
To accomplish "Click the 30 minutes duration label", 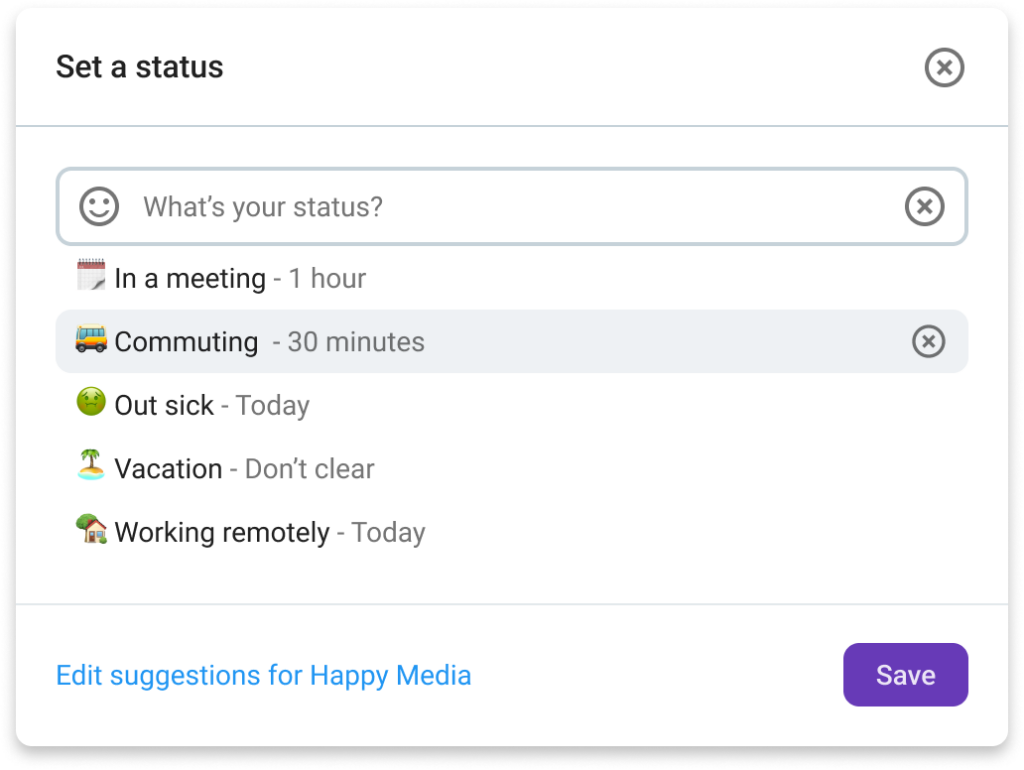I will tap(355, 342).
